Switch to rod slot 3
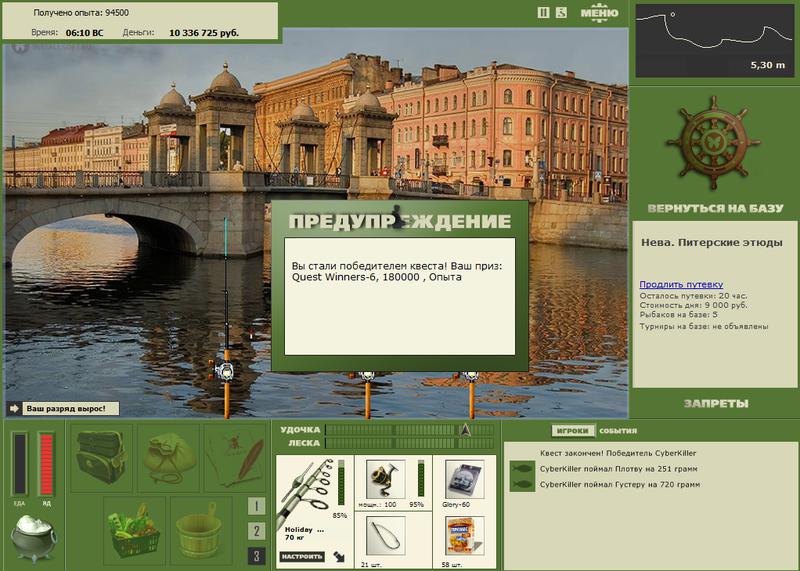800x571 pixels. point(257,556)
